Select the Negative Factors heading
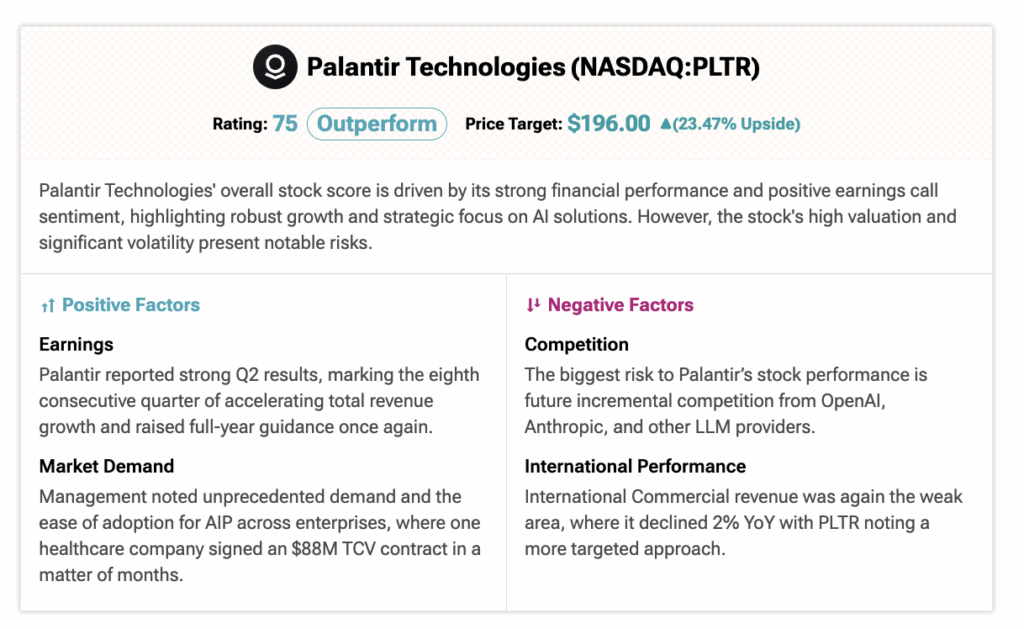1024x629 pixels. (620, 305)
